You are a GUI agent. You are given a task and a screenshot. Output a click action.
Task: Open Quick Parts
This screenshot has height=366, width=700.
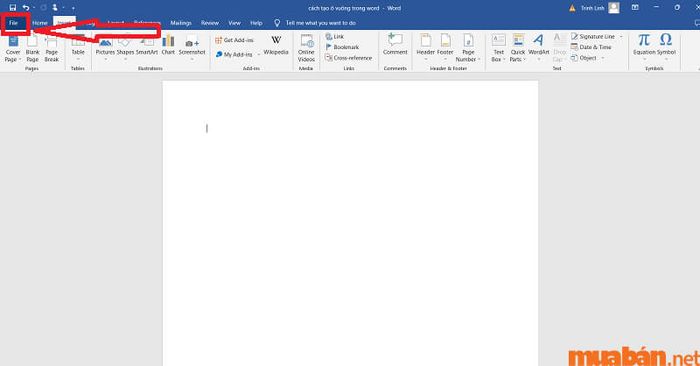tap(518, 48)
